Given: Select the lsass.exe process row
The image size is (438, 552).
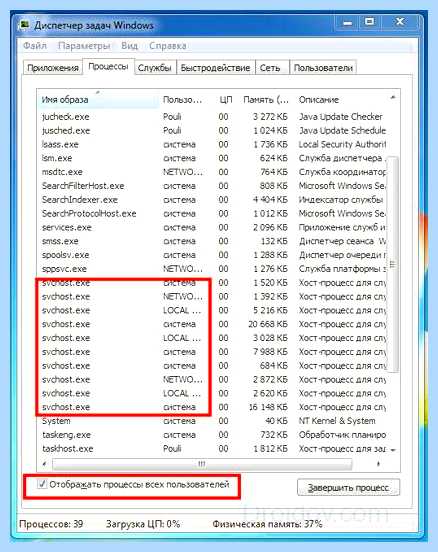Looking at the screenshot, I should point(212,144).
